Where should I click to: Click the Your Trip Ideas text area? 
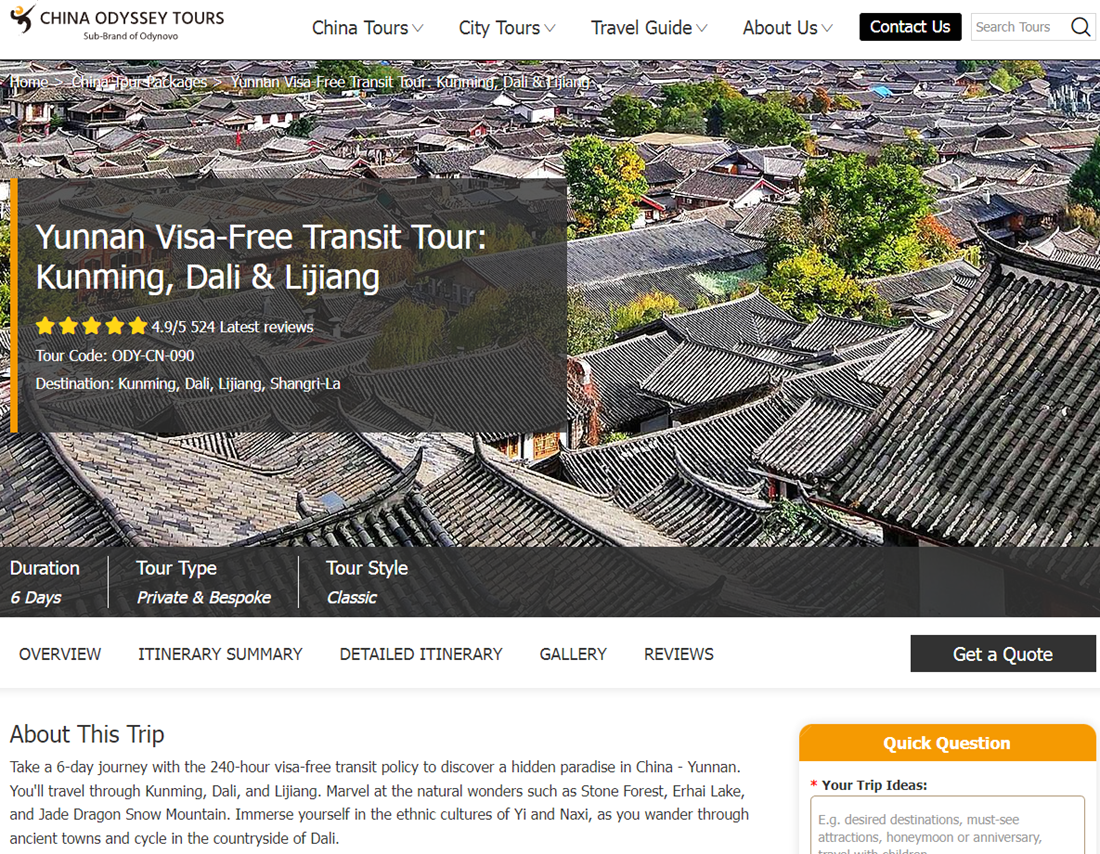tap(947, 825)
